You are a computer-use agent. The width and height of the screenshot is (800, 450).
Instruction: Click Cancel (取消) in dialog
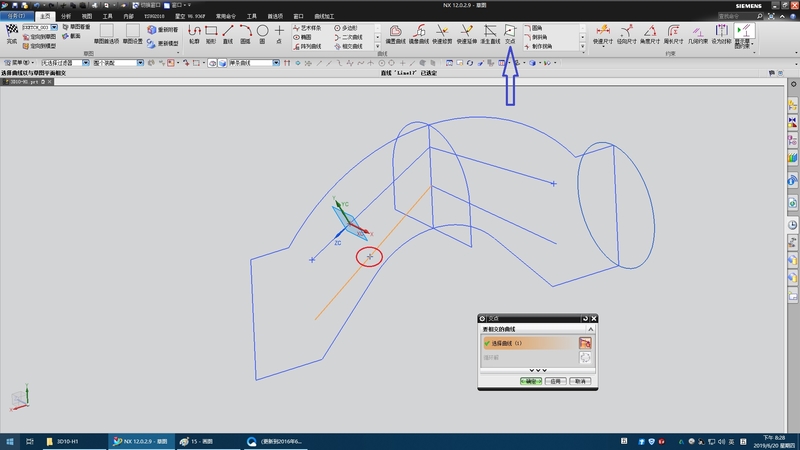(580, 381)
